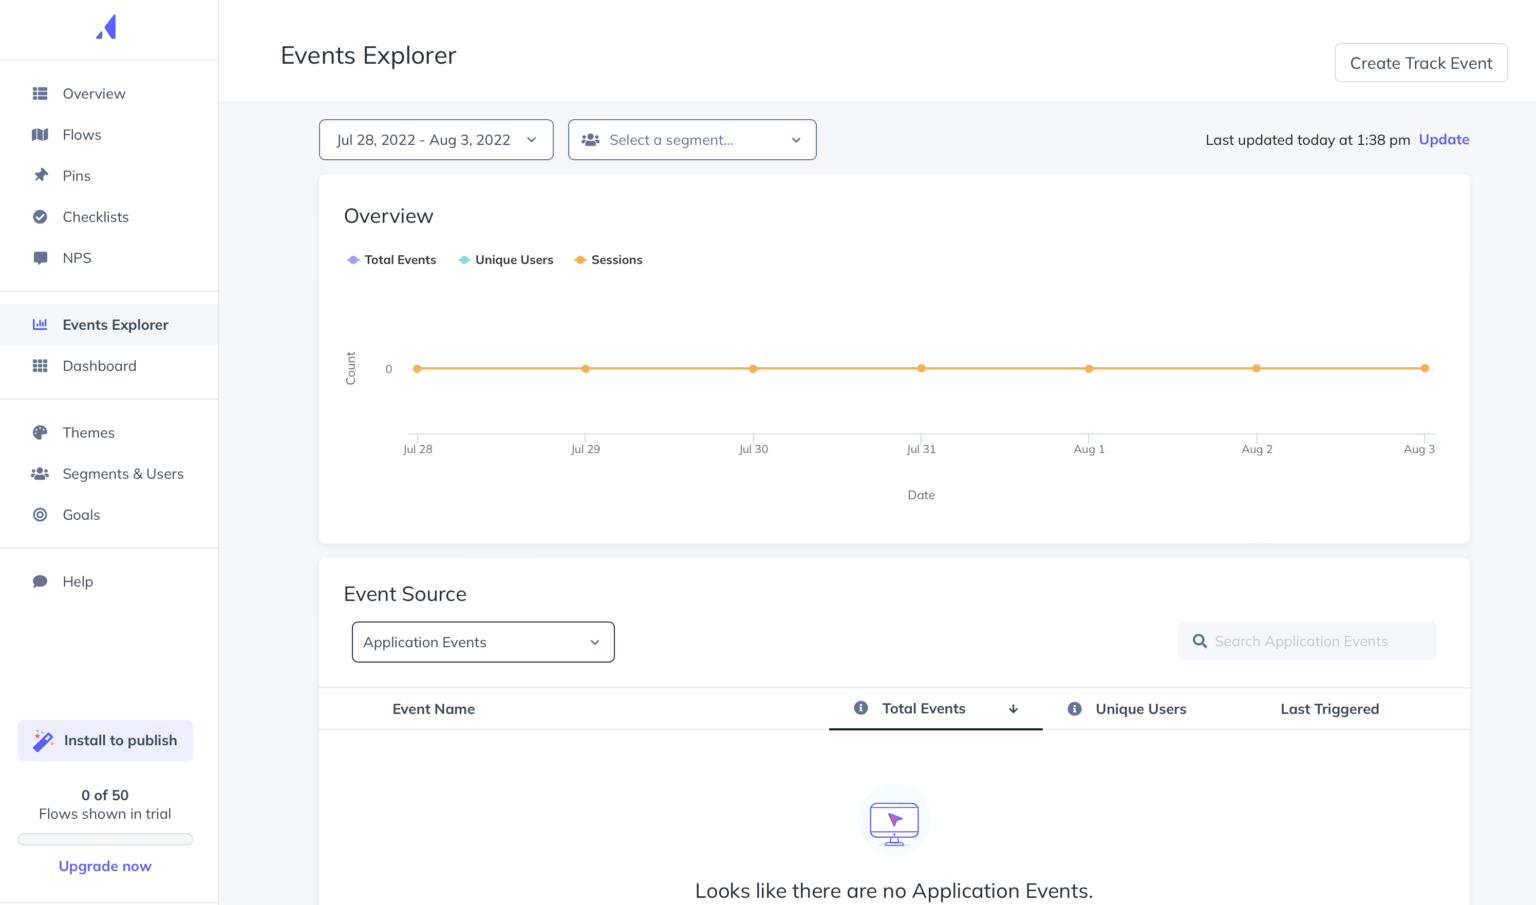Open the Pins section
This screenshot has width=1536, height=905.
click(40, 175)
